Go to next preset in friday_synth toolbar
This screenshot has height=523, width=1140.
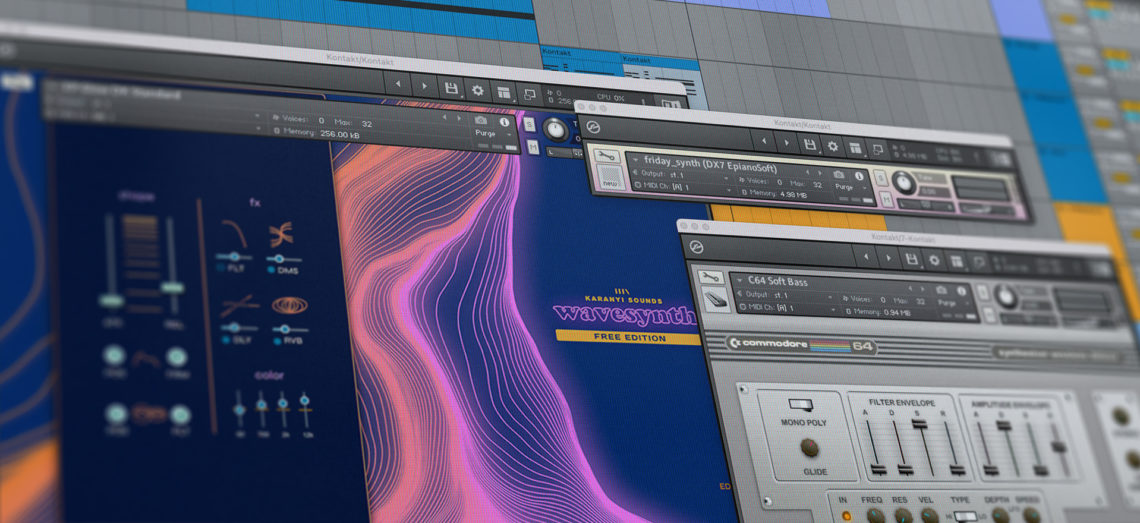(x=786, y=143)
